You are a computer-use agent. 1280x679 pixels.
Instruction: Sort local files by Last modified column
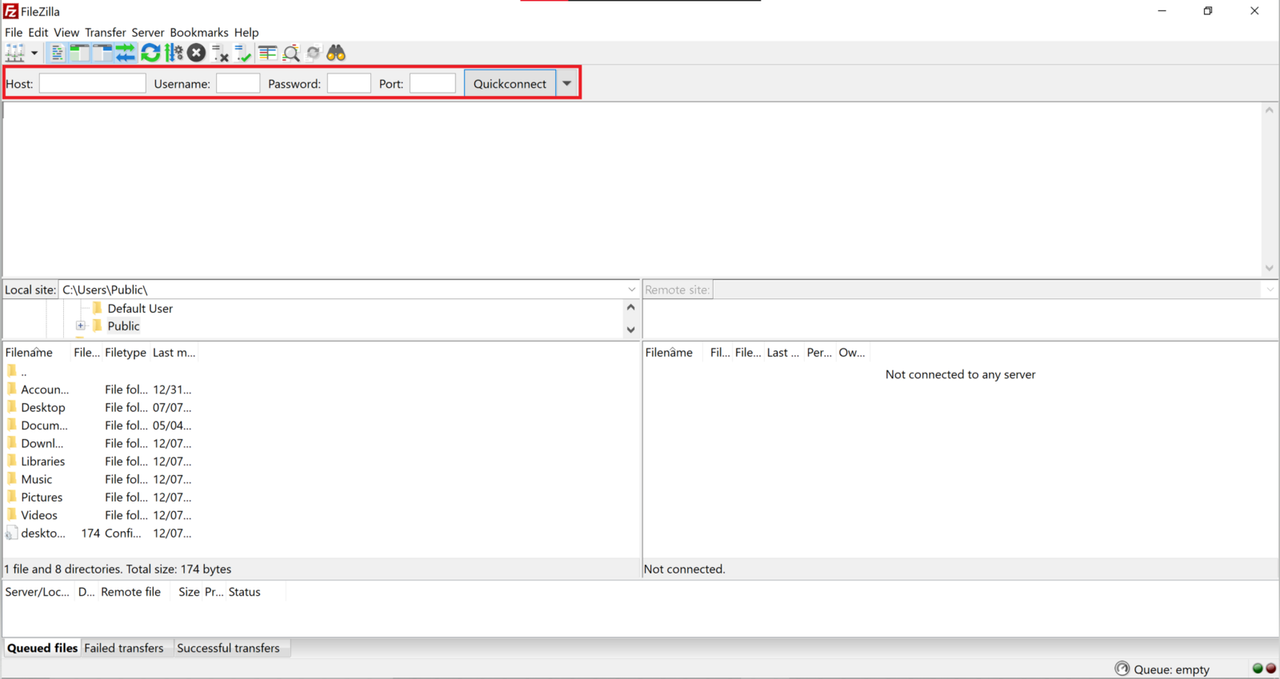174,353
